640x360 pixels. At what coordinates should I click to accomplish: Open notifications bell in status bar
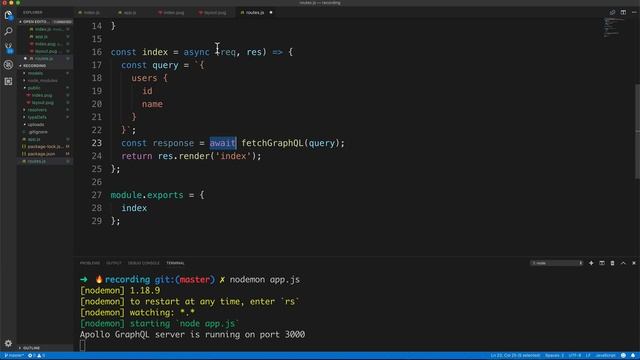tap(633, 356)
